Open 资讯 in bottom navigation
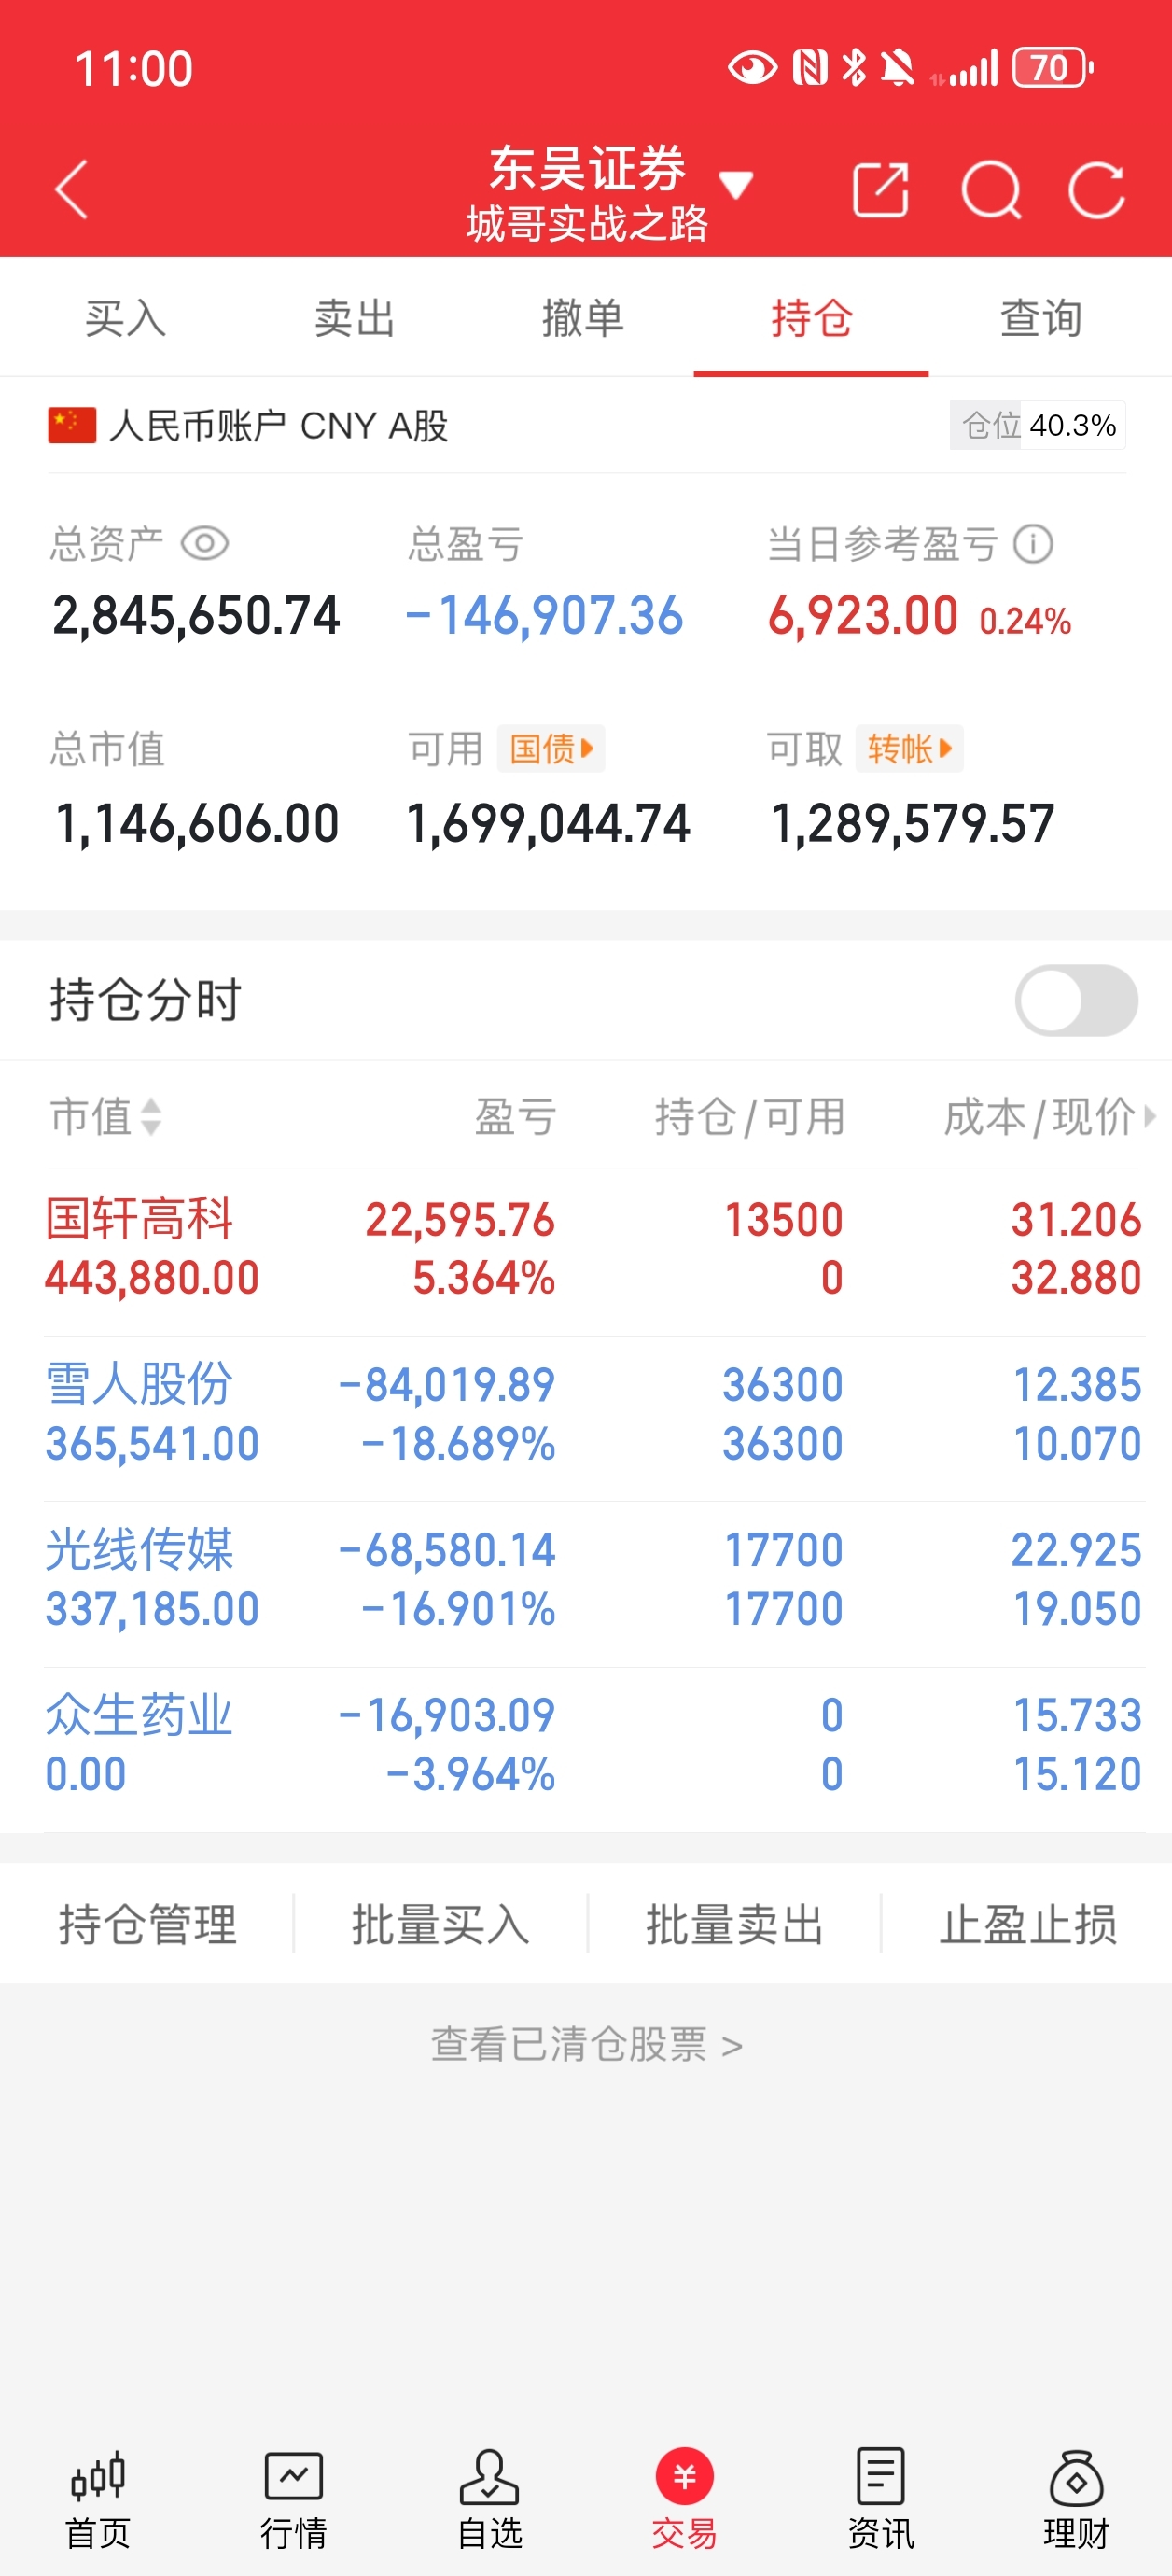Viewport: 1172px width, 2576px height. (x=880, y=2500)
